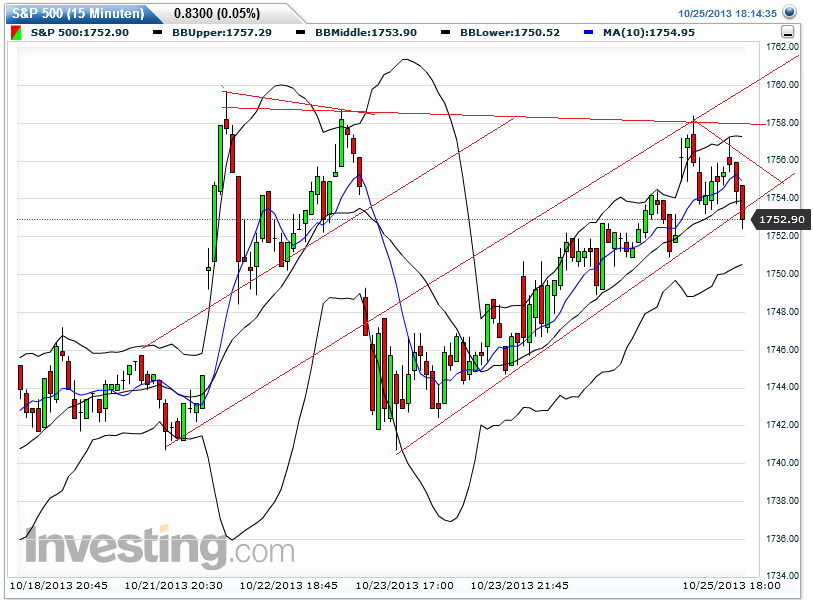
Task: Click the circular icon beside the timestamp
Action: [x=789, y=13]
